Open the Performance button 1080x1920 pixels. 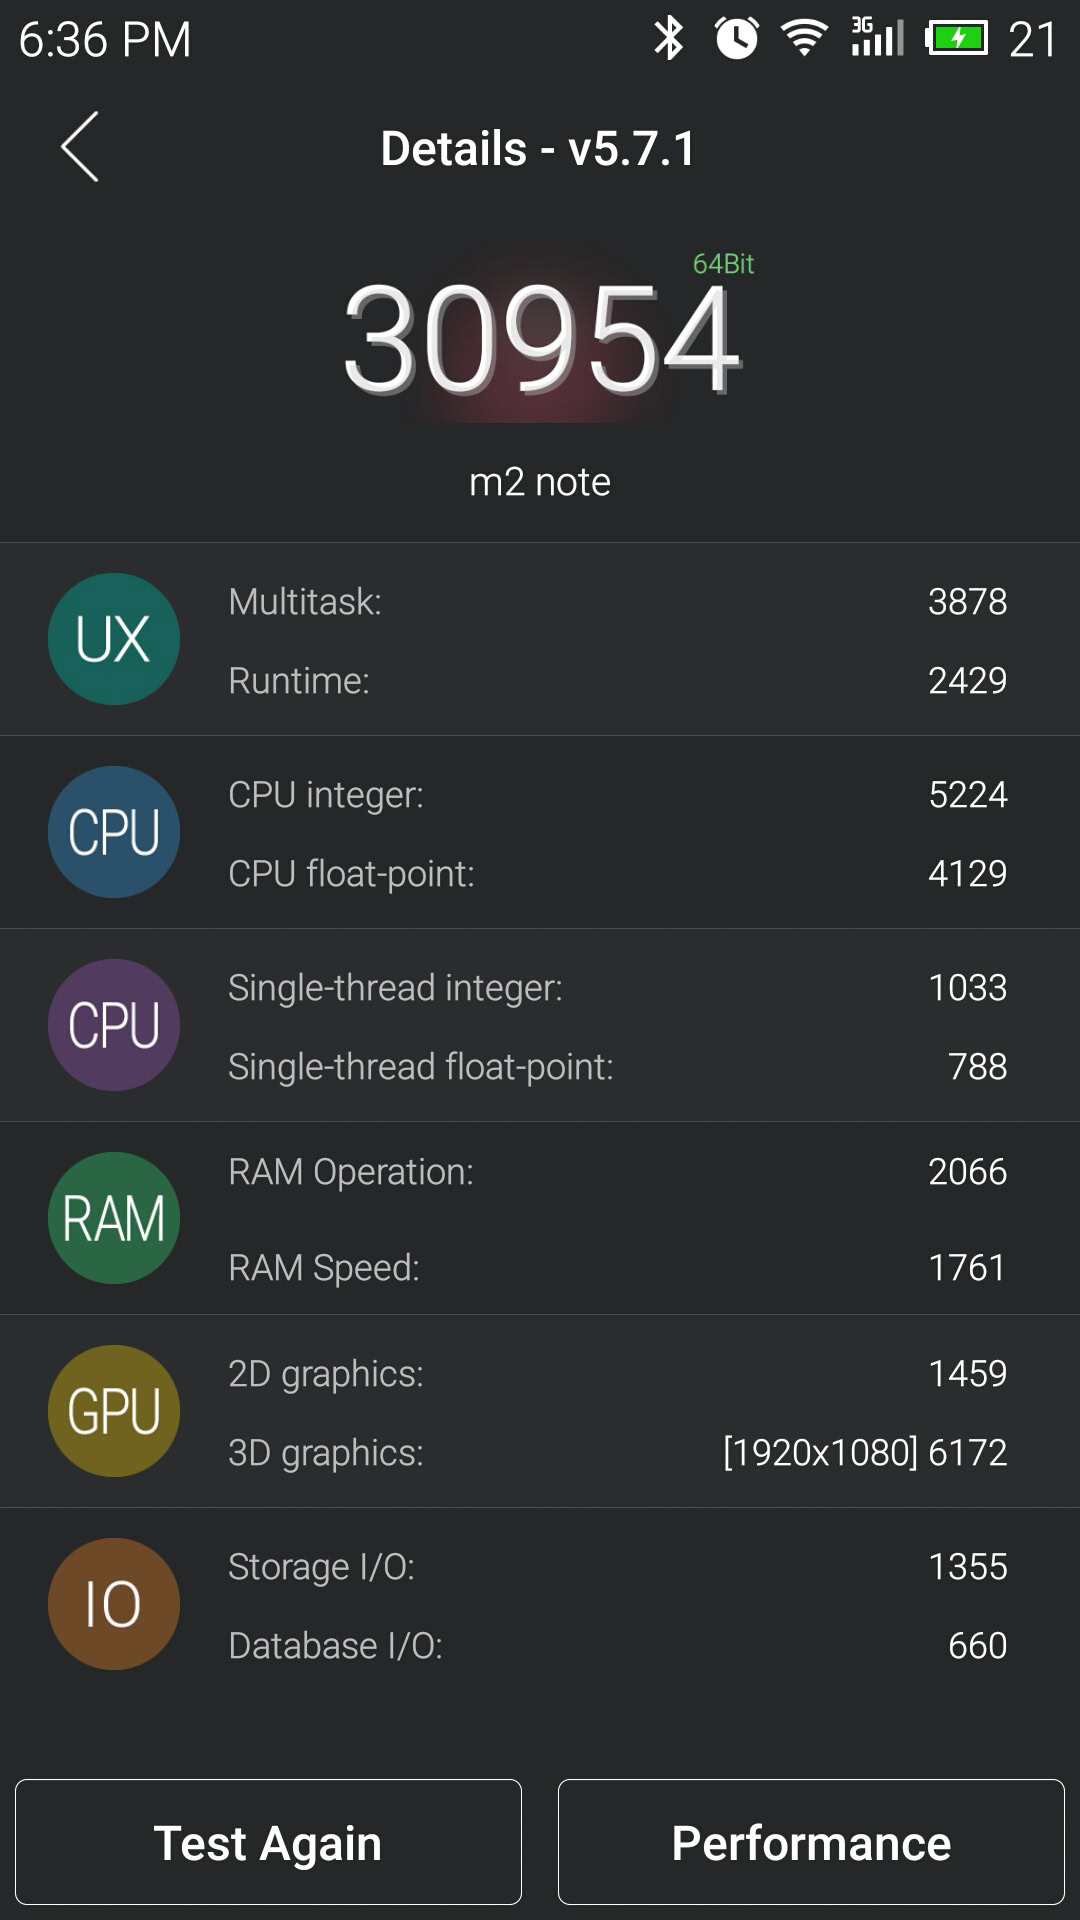point(811,1842)
